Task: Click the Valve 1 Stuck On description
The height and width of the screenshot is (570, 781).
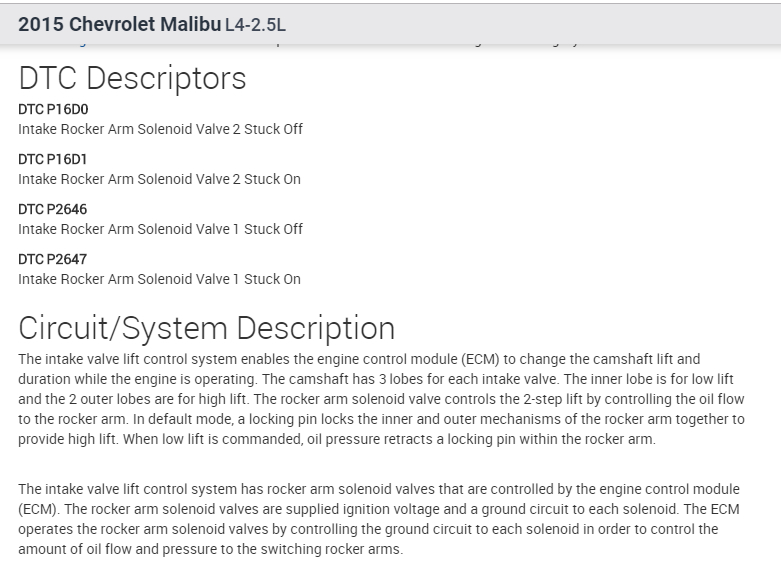Action: pos(159,279)
